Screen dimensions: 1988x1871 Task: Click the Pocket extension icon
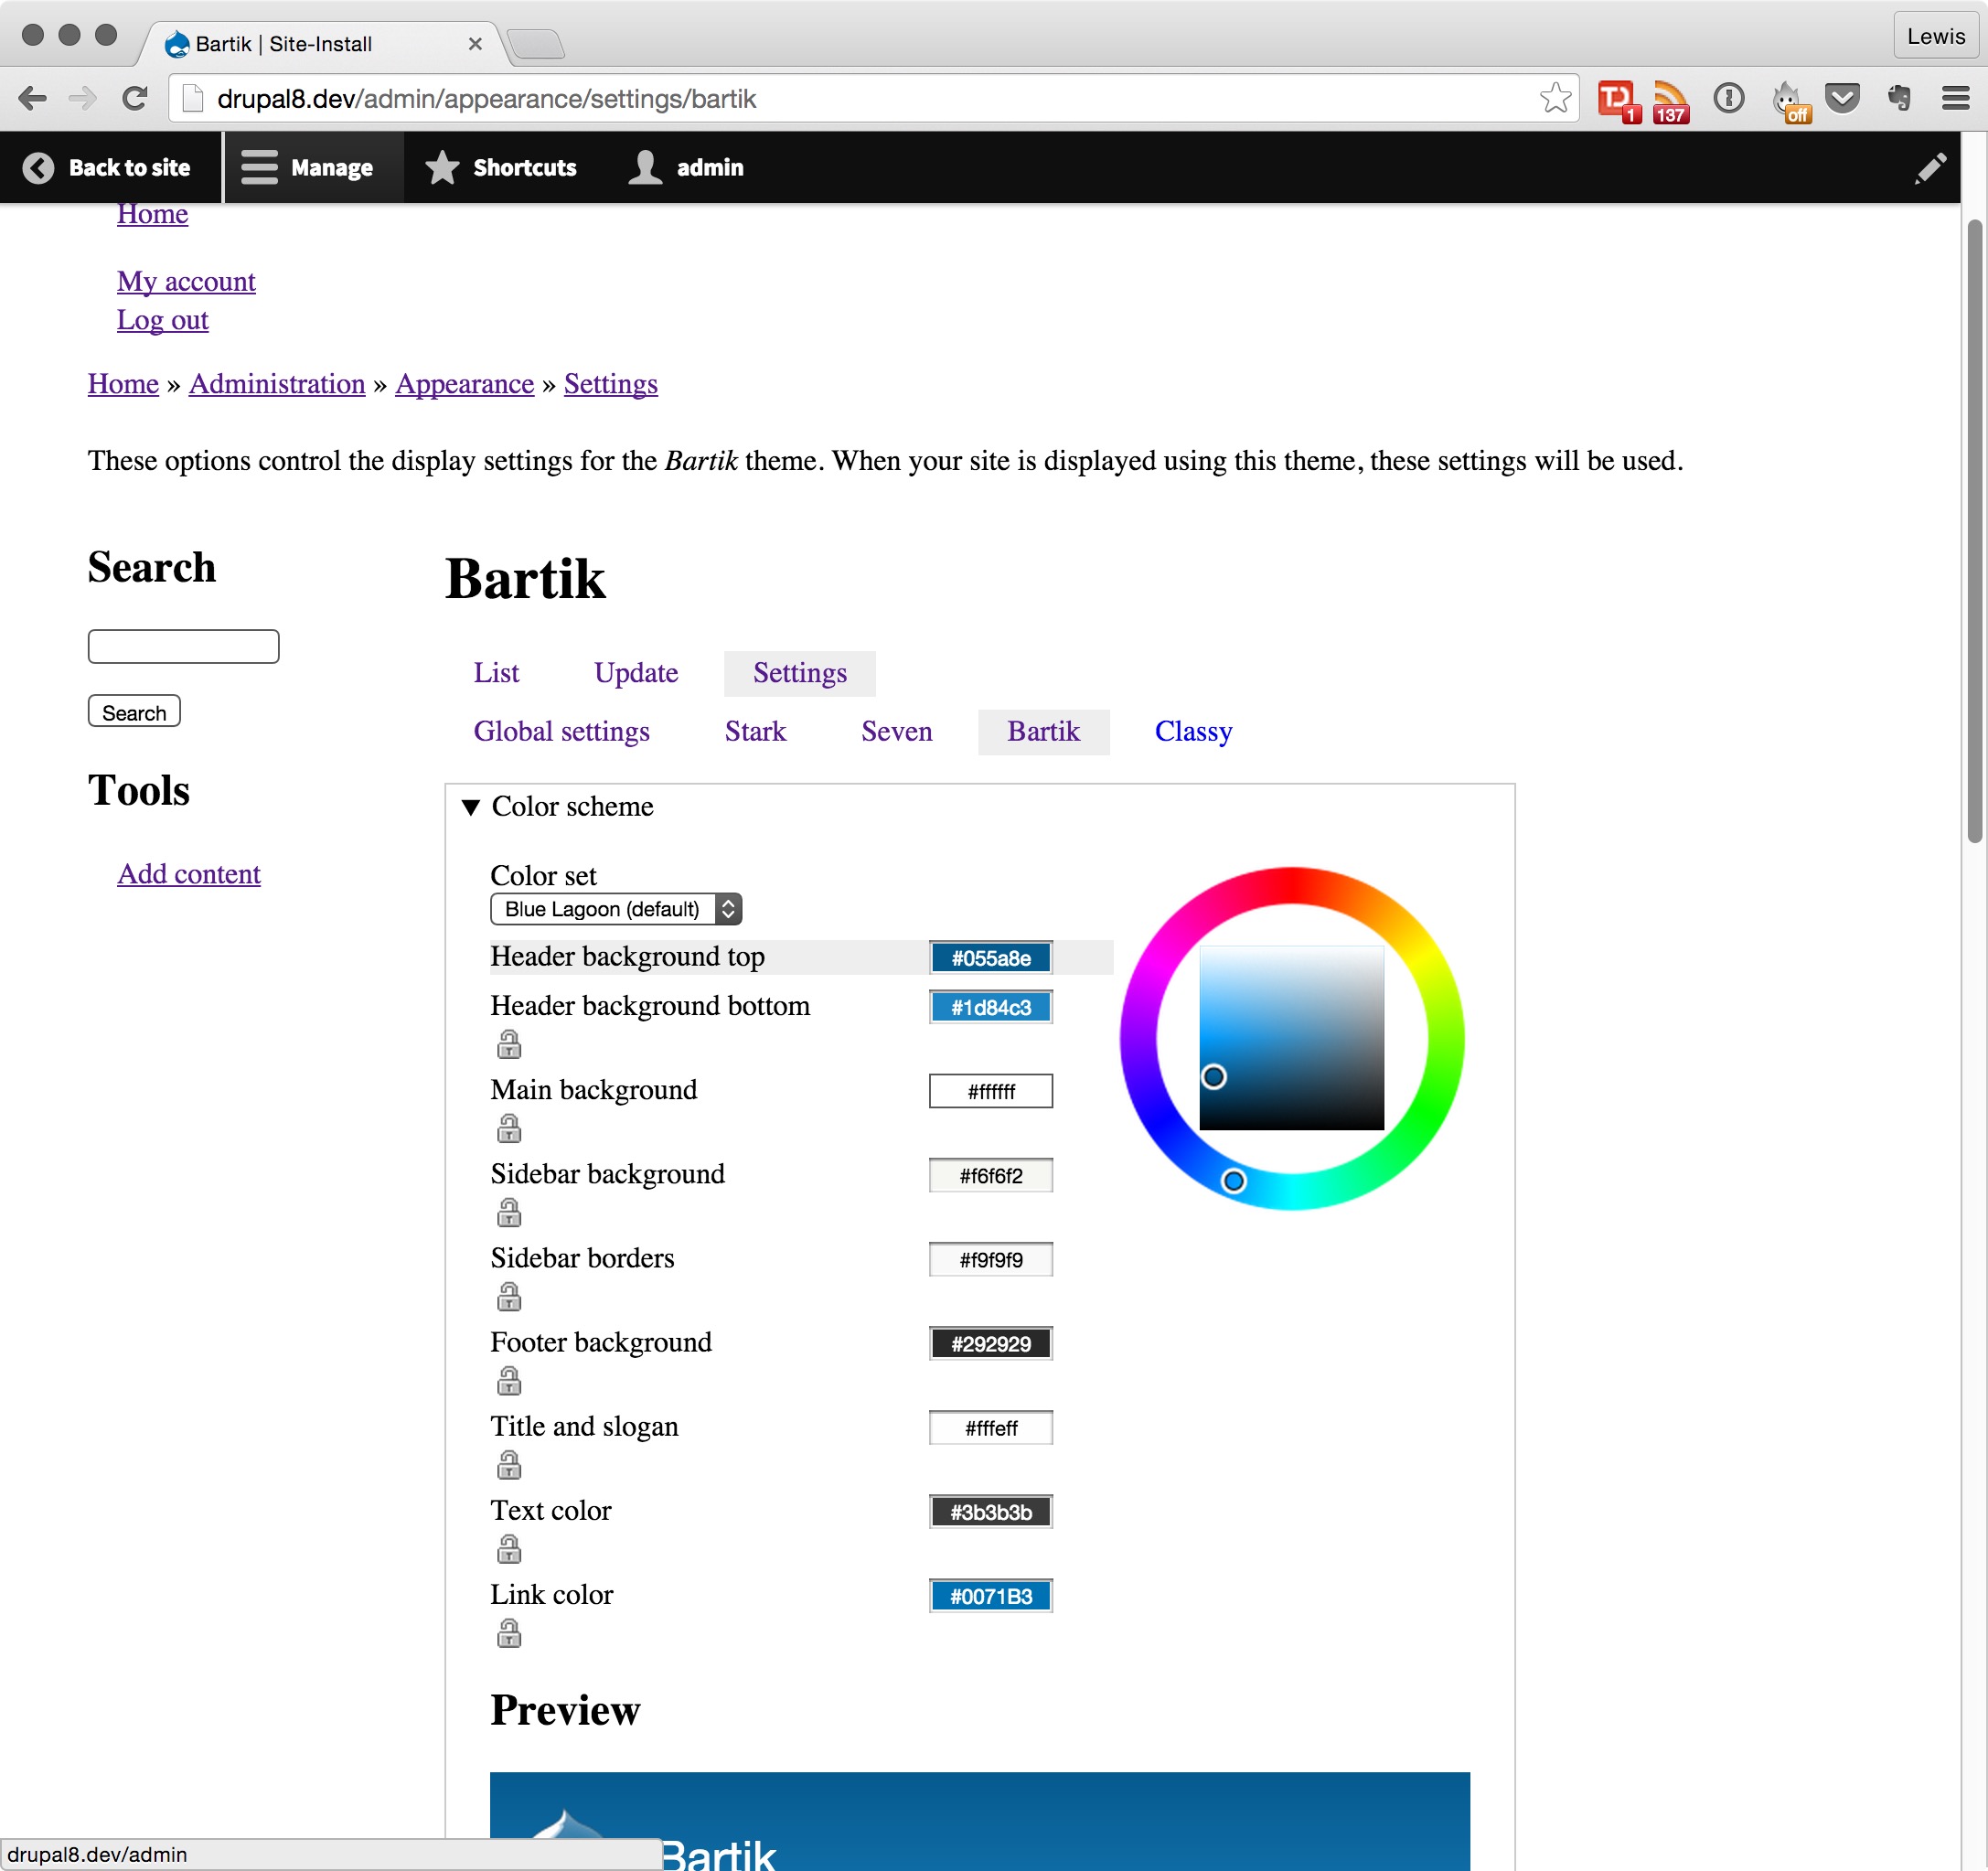click(1842, 98)
